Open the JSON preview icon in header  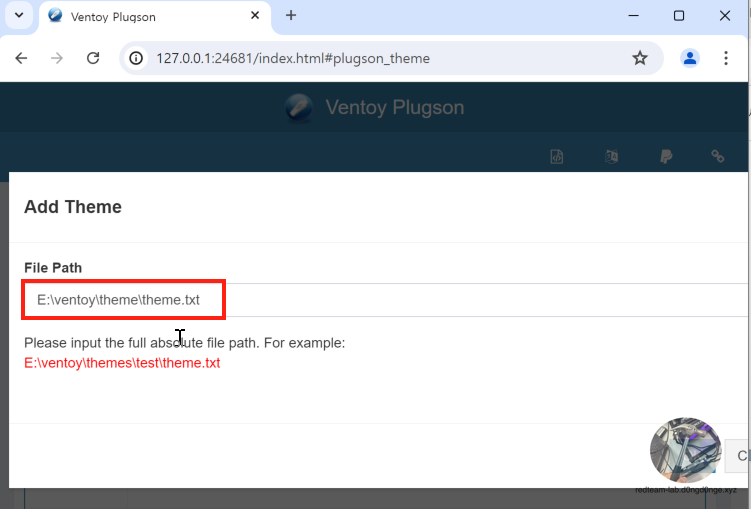pyautogui.click(x=557, y=157)
